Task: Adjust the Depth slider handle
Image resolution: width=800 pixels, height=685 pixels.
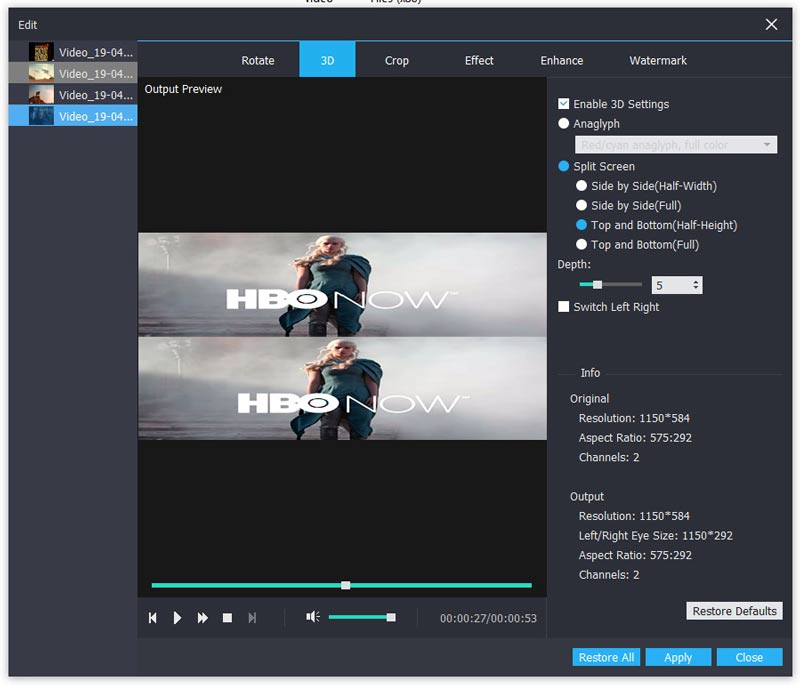Action: point(597,285)
